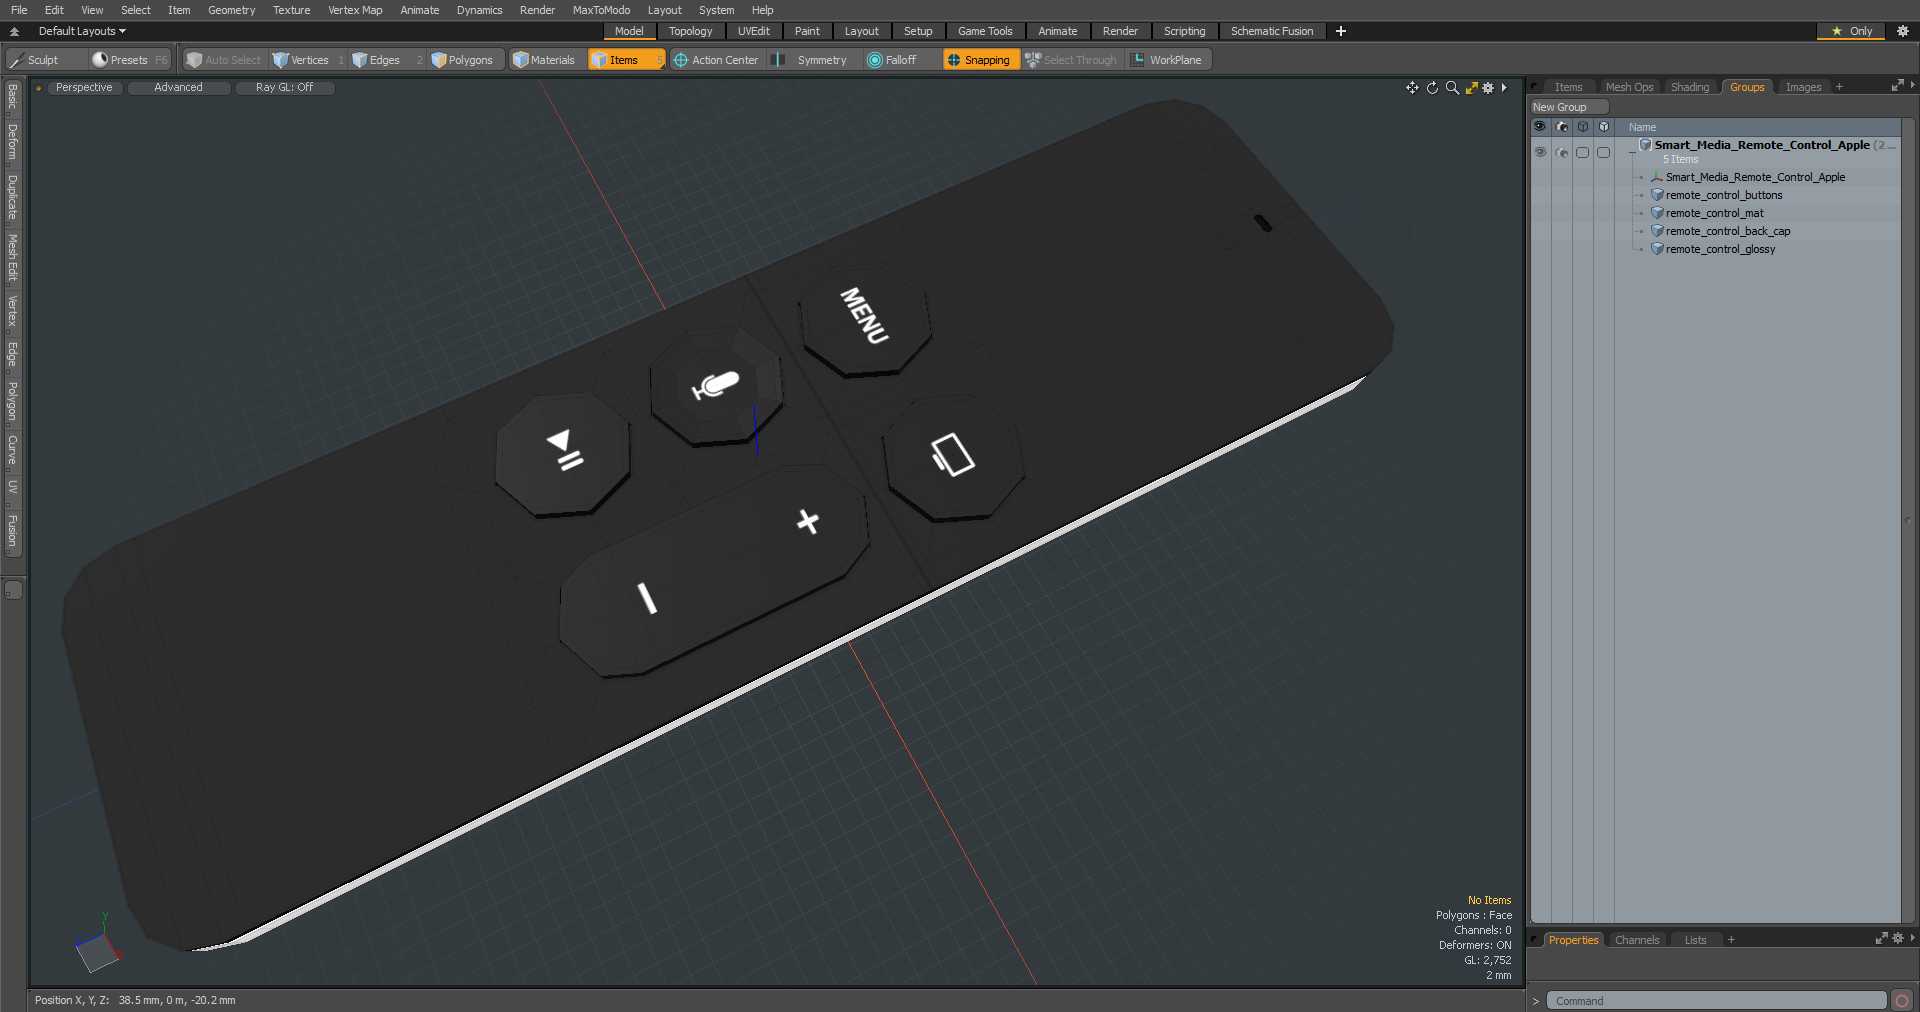1920x1012 pixels.
Task: Toggle visibility eye for Smart_Media_Remote_Control_Apple group
Action: click(x=1540, y=152)
